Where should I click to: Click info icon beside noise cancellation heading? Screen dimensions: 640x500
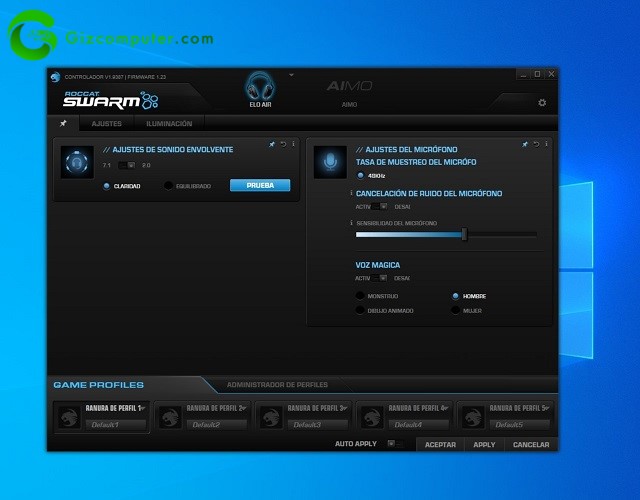(351, 193)
